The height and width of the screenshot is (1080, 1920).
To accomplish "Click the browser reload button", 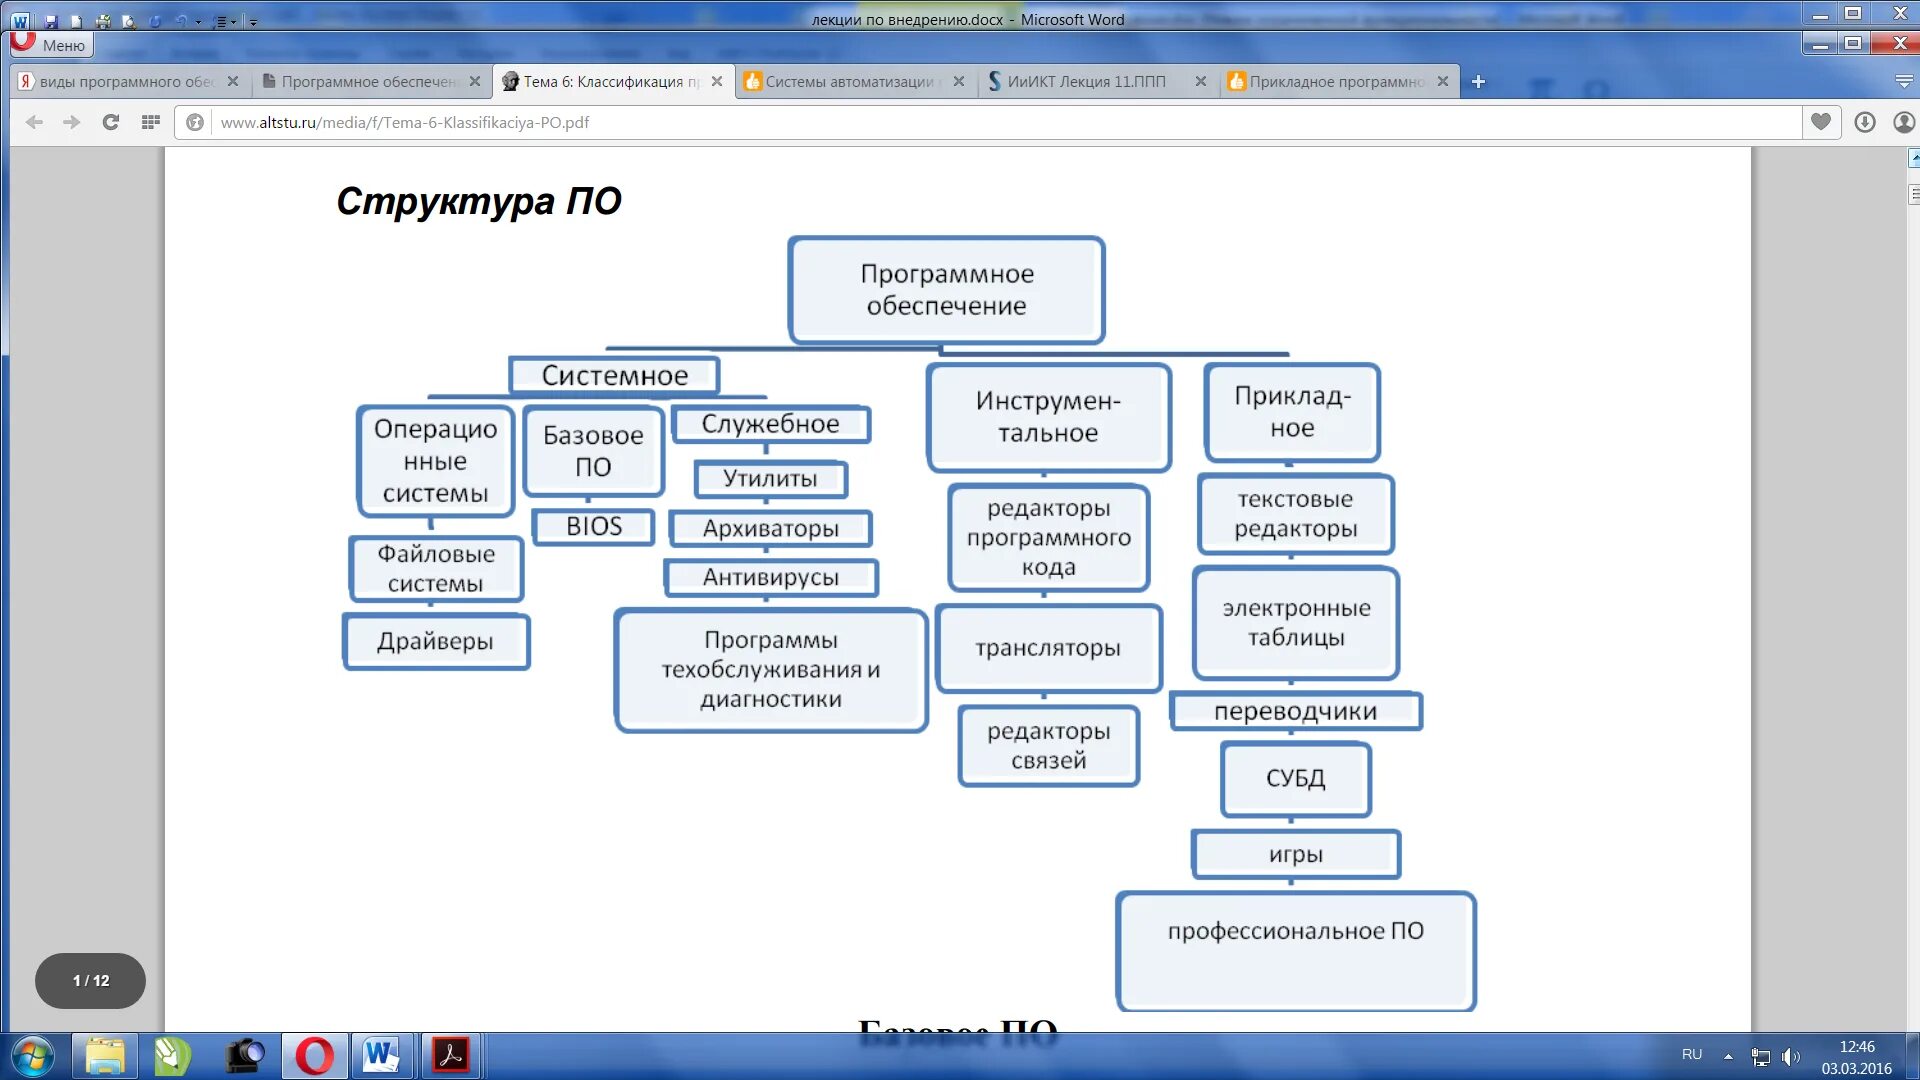I will click(x=111, y=122).
